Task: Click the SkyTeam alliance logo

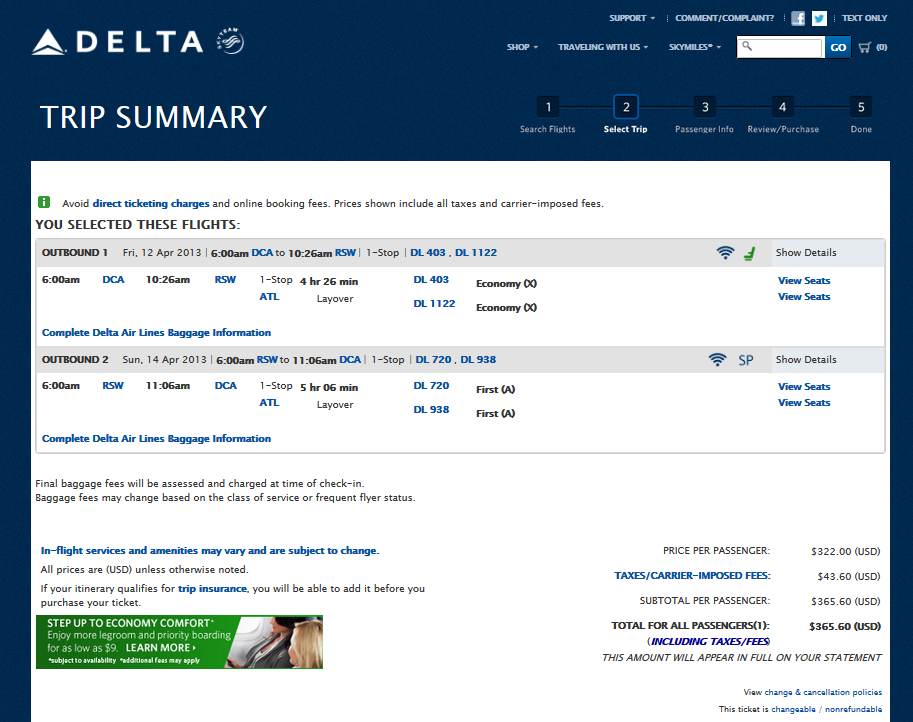Action: (x=229, y=42)
